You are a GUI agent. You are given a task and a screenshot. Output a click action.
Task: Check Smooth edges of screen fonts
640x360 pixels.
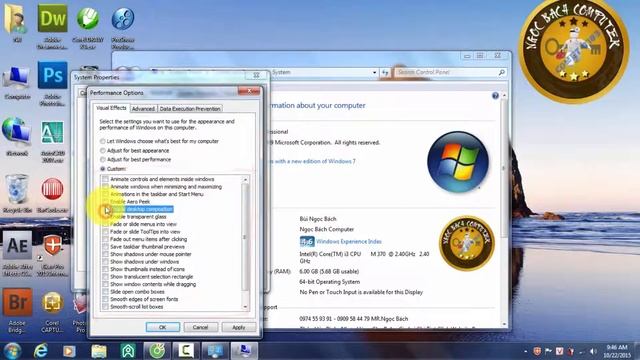105,299
